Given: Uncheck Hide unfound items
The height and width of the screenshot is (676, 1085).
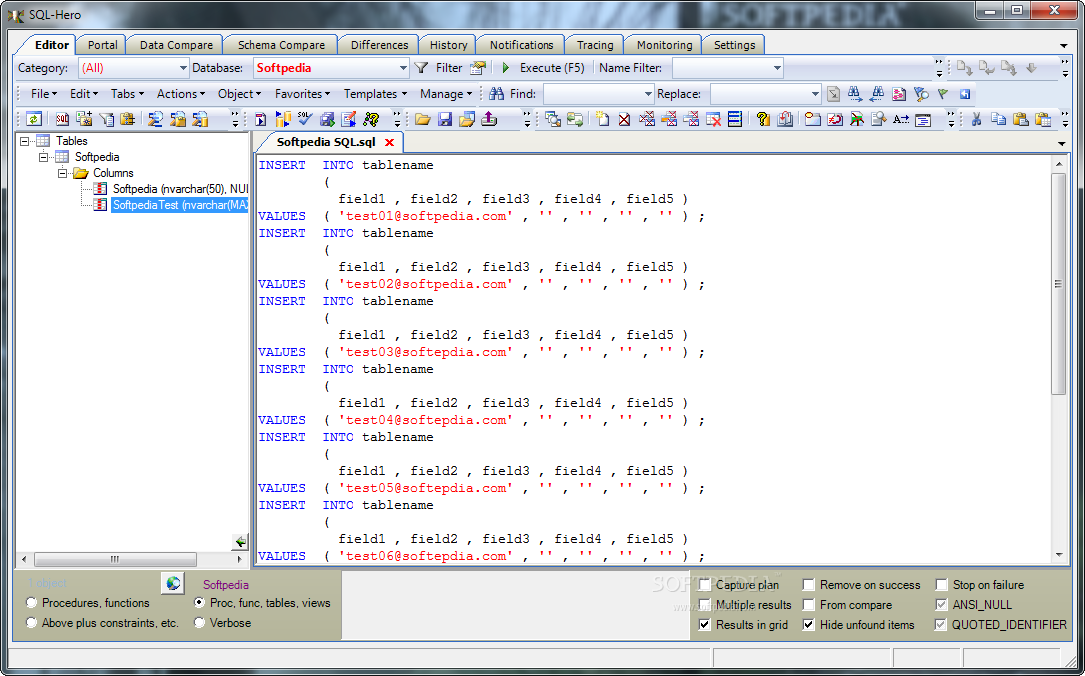Looking at the screenshot, I should click(808, 625).
